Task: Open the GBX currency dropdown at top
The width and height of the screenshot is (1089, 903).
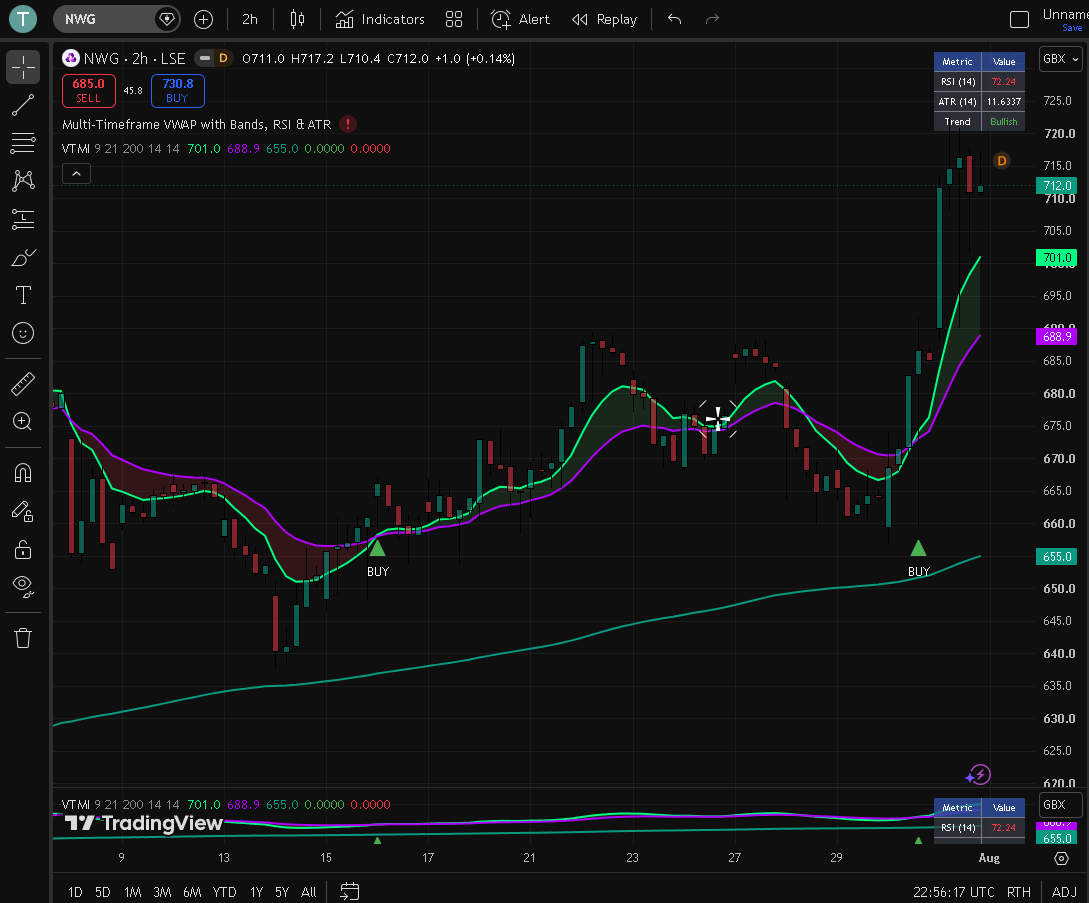Action: point(1061,59)
